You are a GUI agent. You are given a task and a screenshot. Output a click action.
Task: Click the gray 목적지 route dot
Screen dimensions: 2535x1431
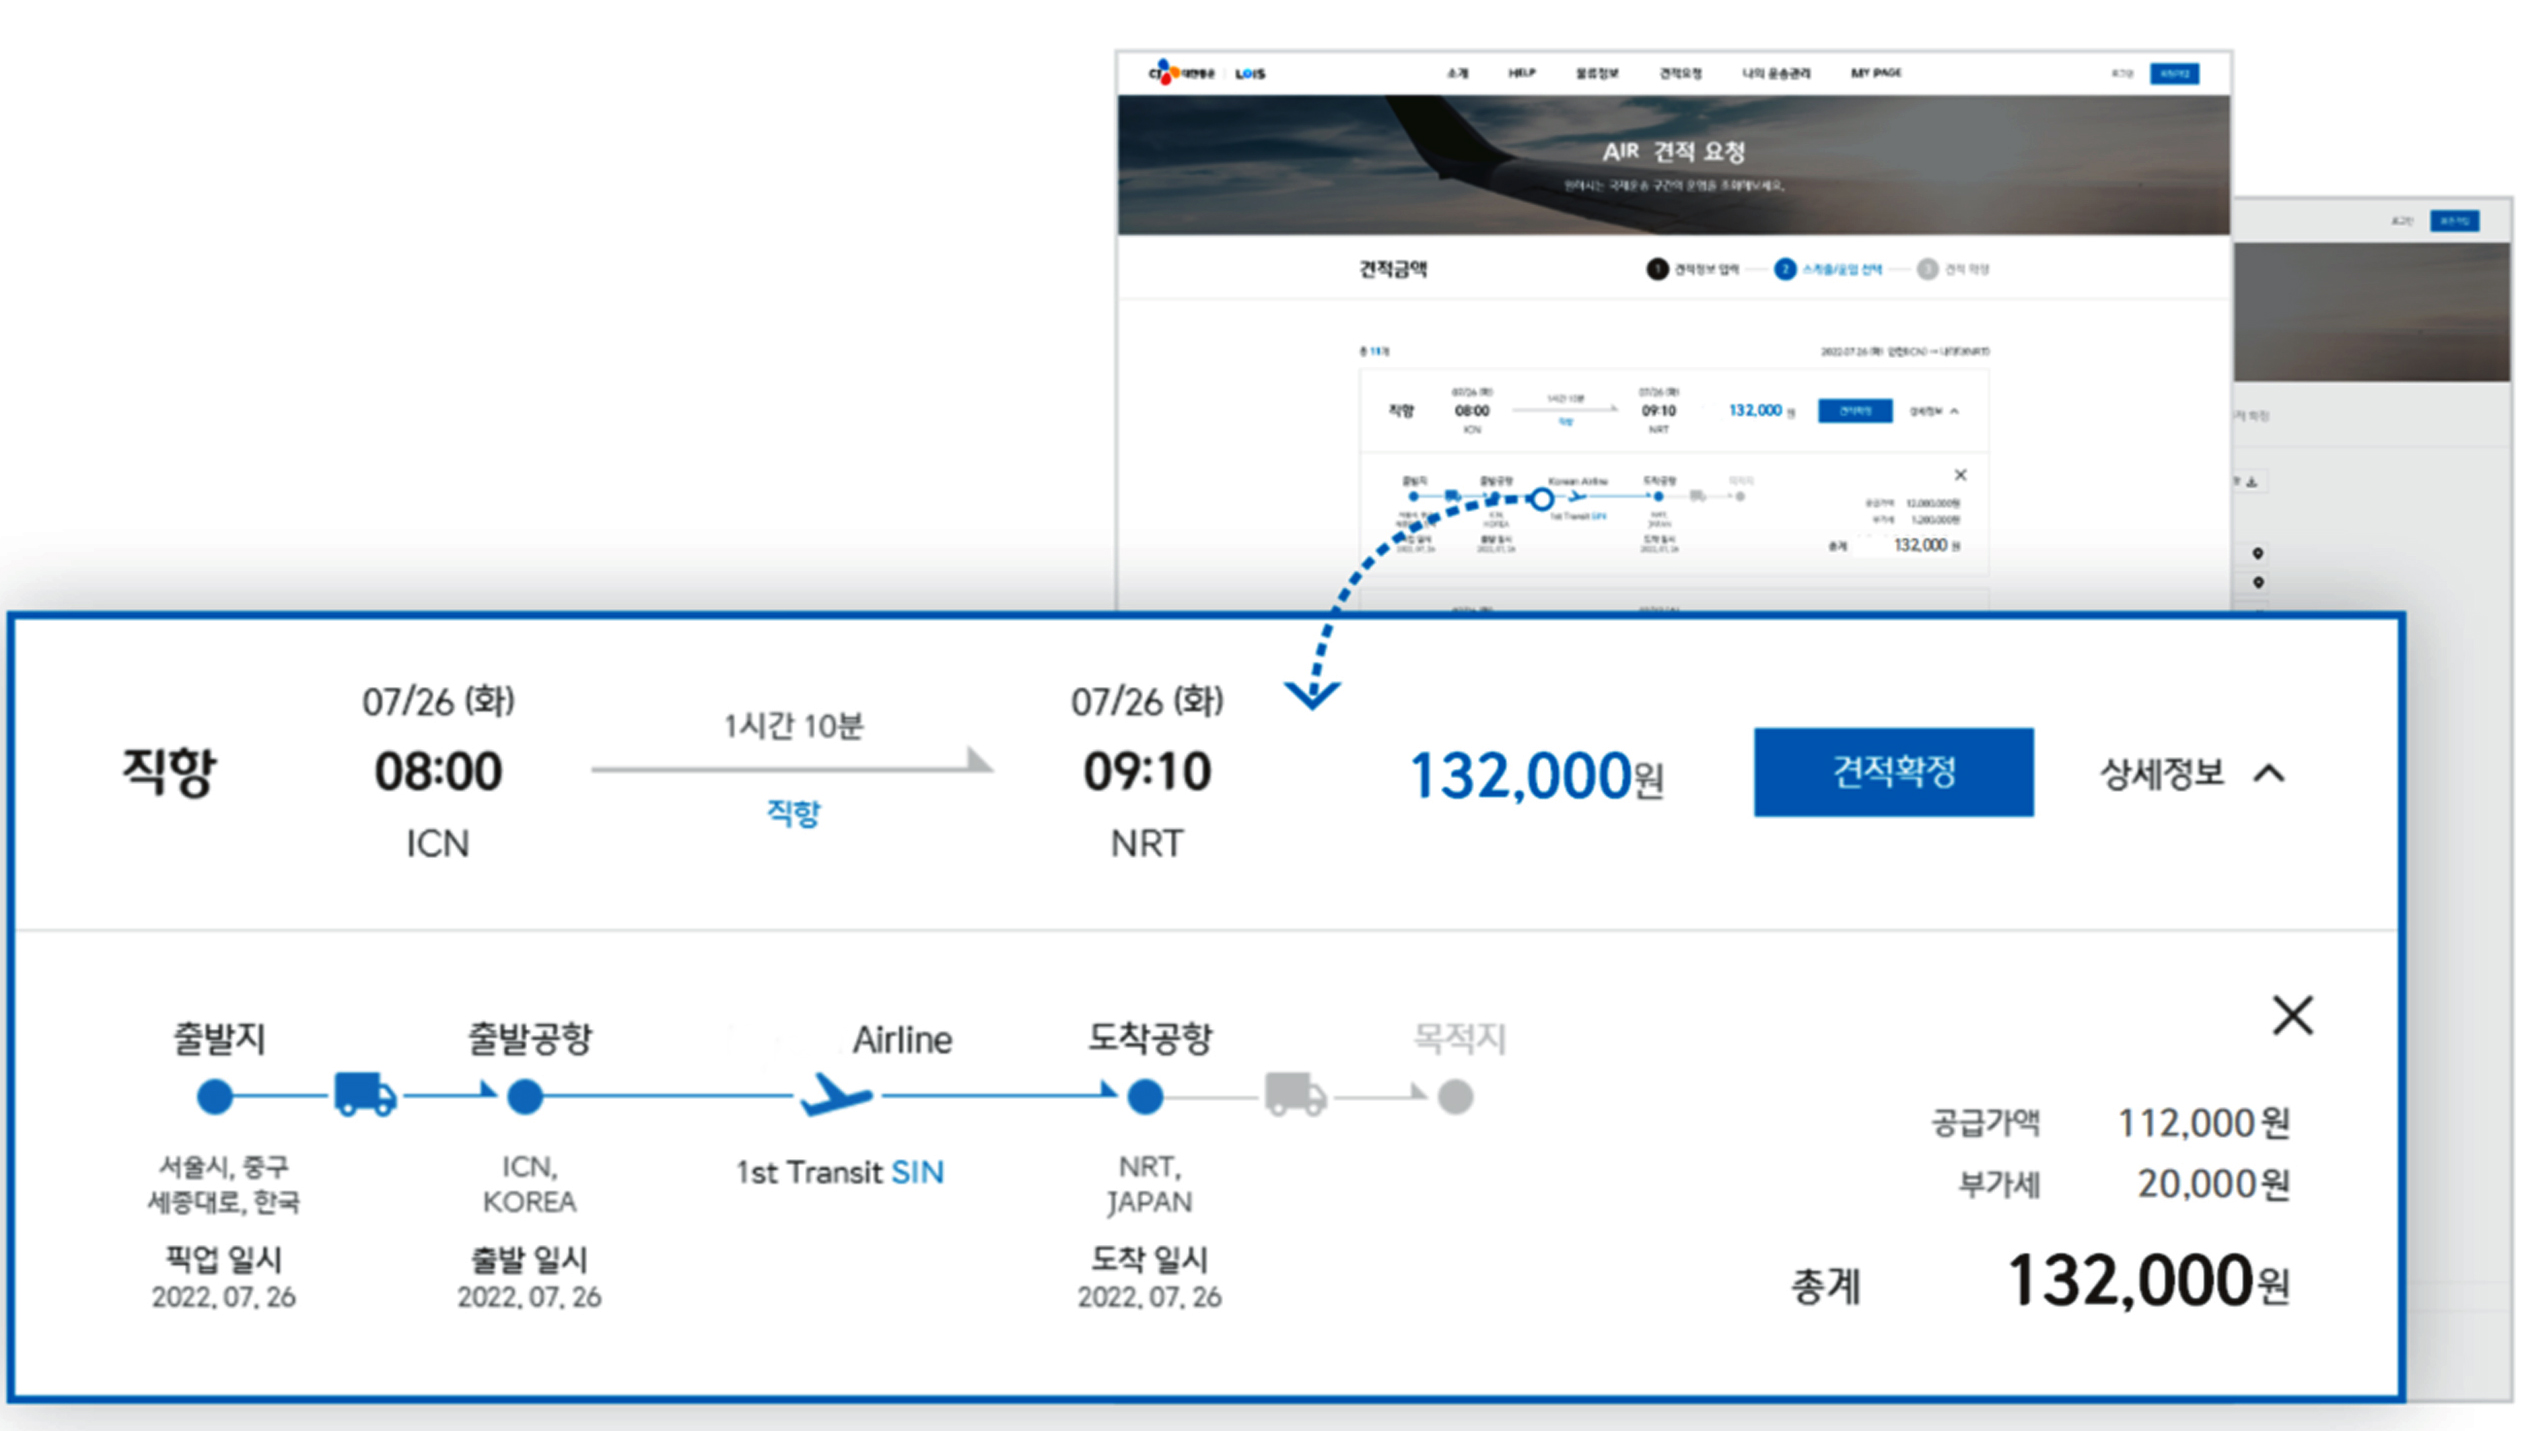click(1455, 1097)
